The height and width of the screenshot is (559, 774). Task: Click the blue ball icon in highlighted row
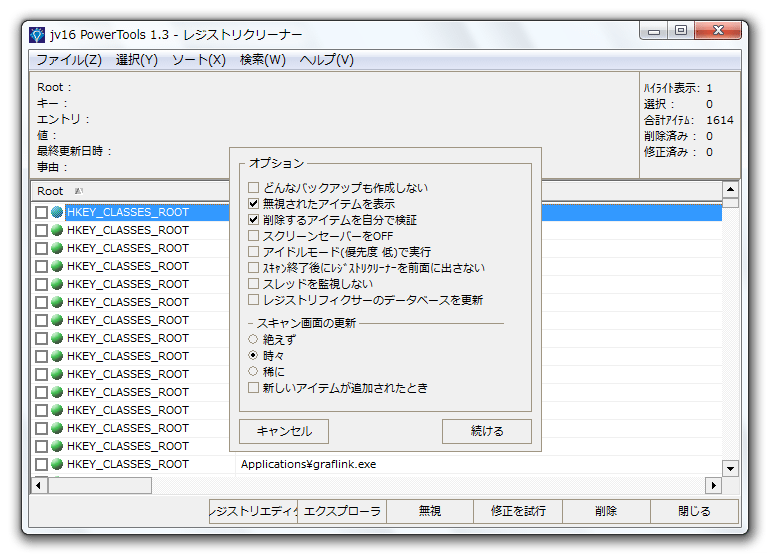click(x=57, y=212)
